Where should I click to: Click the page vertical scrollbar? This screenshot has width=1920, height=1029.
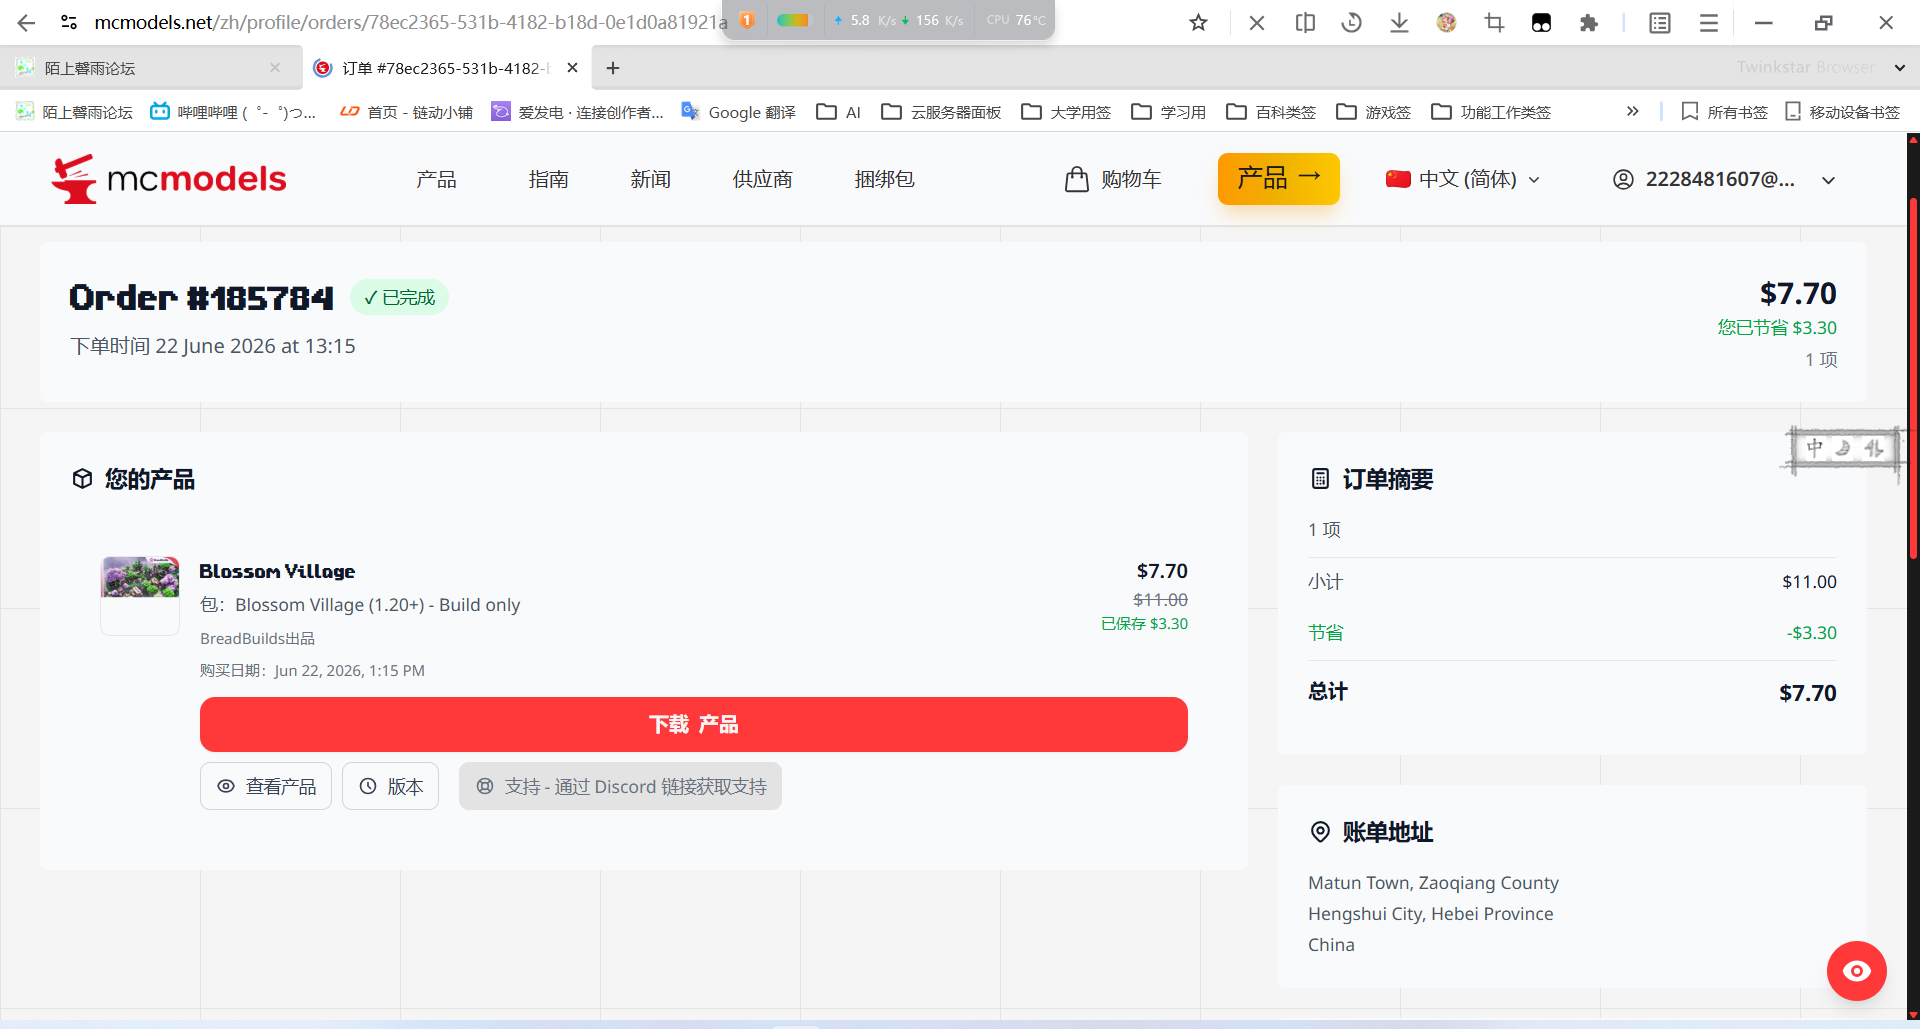pos(1913,380)
